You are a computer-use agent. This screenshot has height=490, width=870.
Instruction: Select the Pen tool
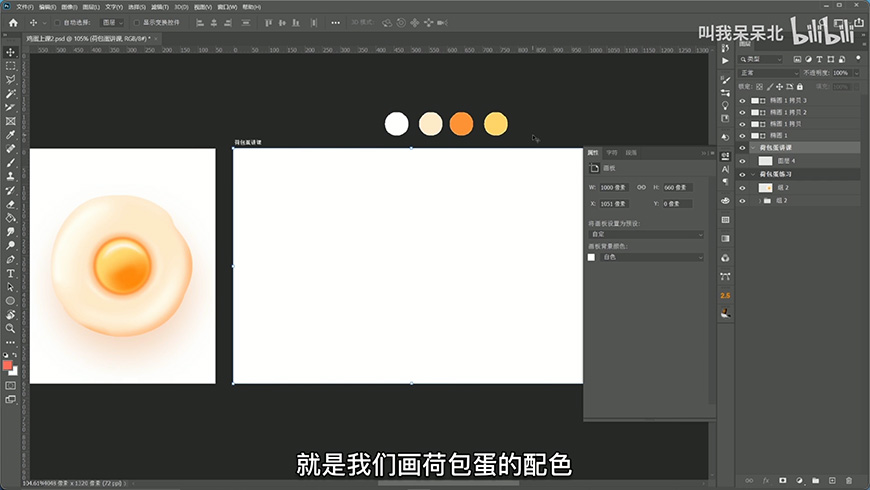tap(10, 260)
